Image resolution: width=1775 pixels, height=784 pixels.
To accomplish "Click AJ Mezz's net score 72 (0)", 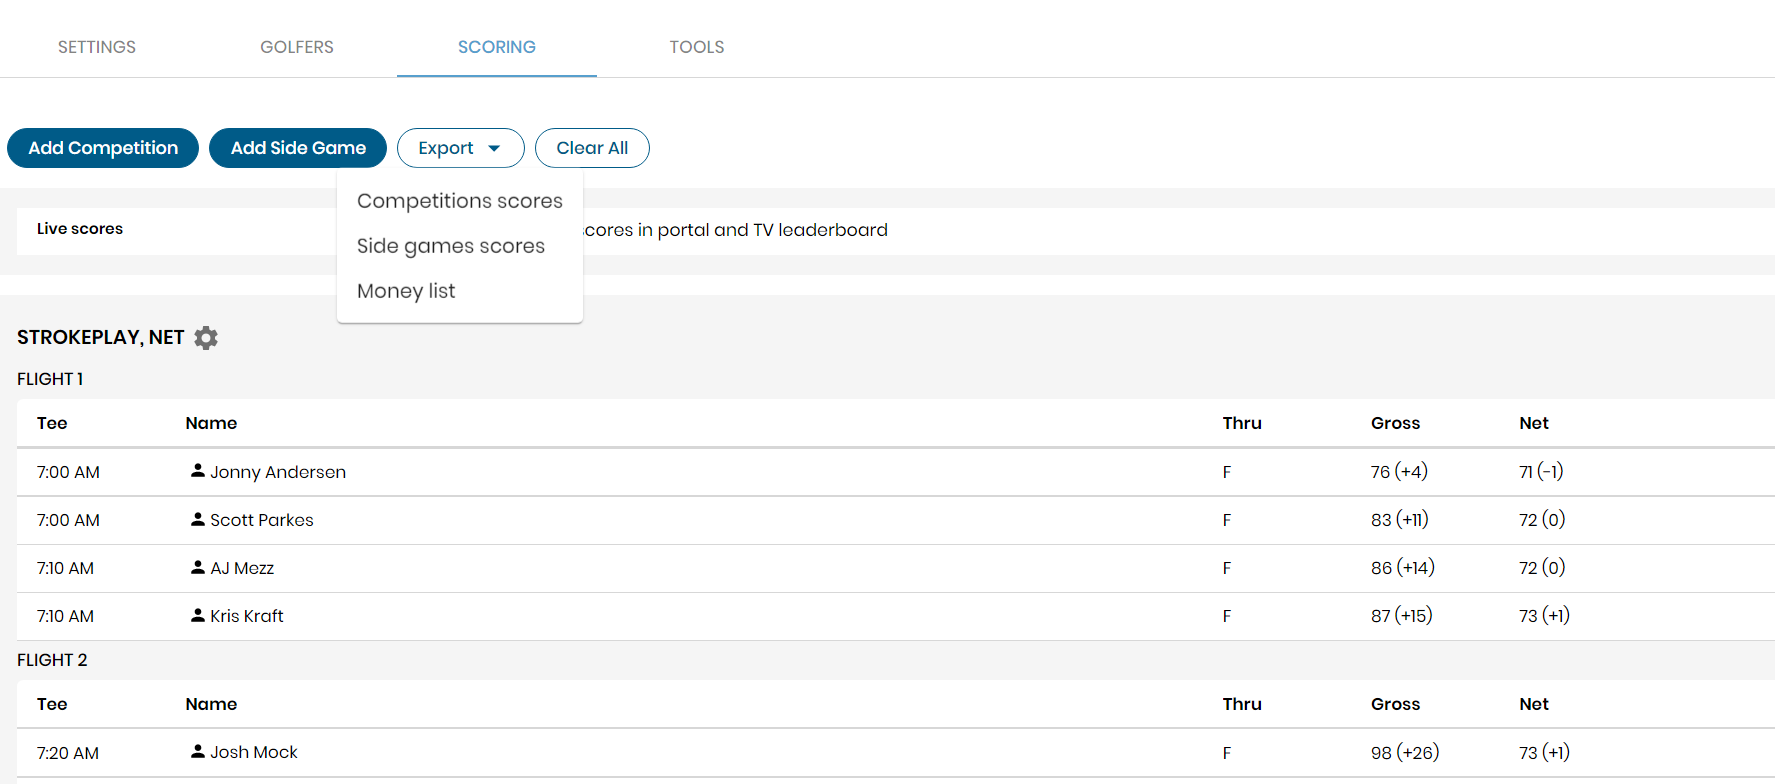I will click(x=1542, y=567).
